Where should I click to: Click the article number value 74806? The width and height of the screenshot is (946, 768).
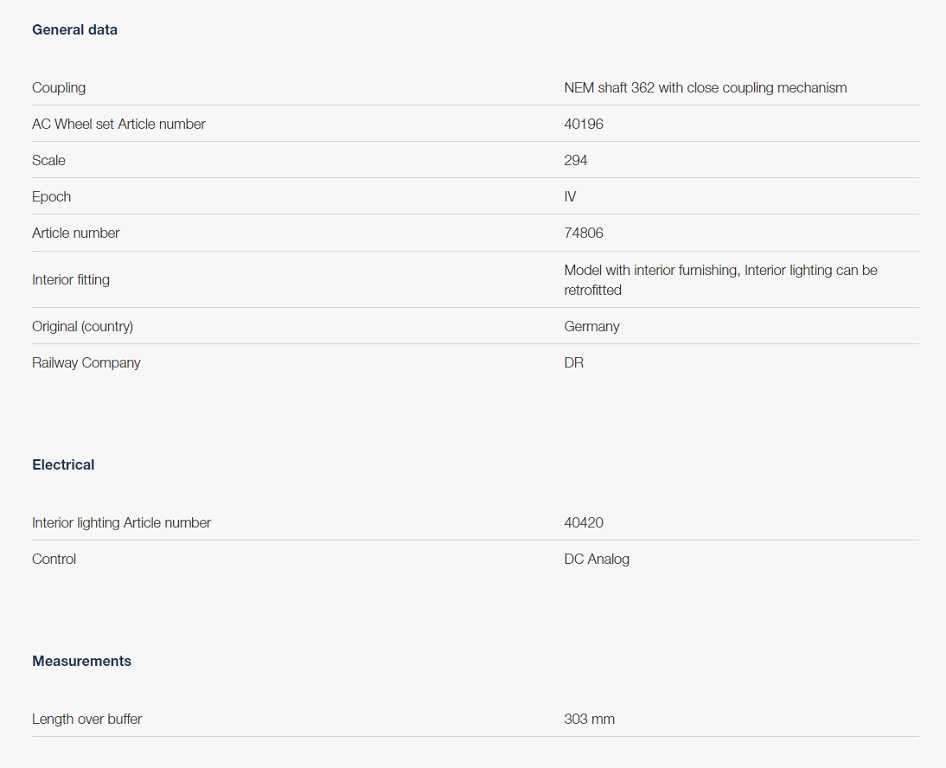584,233
